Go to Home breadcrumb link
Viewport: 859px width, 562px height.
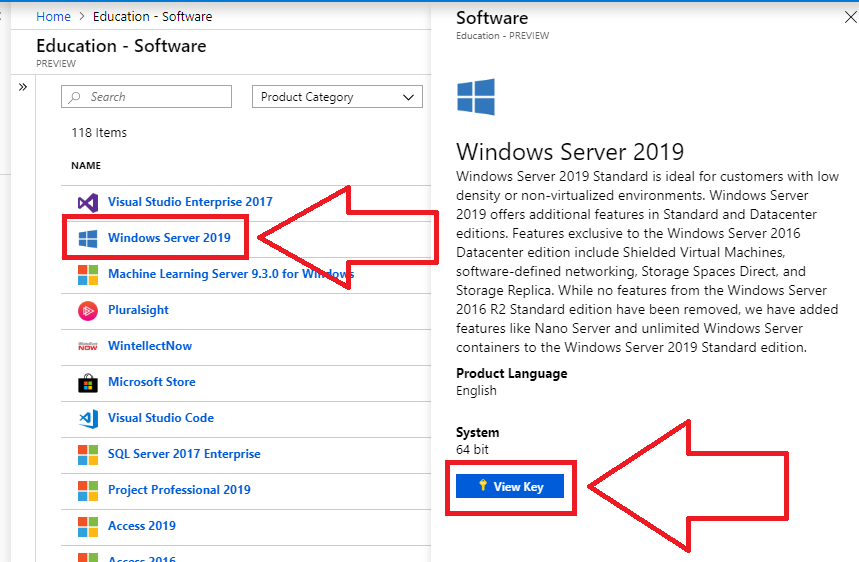53,16
